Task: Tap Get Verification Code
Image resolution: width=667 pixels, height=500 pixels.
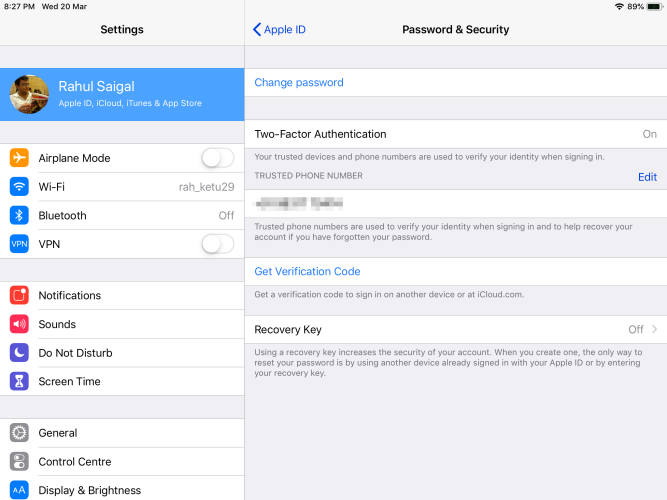Action: click(307, 271)
